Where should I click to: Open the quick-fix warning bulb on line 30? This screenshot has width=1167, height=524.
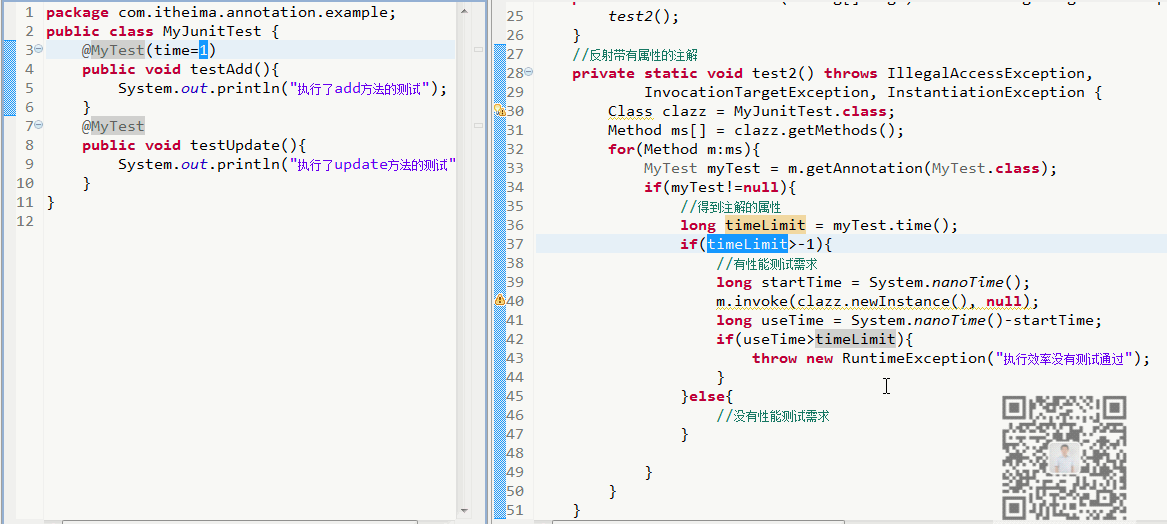pos(499,110)
